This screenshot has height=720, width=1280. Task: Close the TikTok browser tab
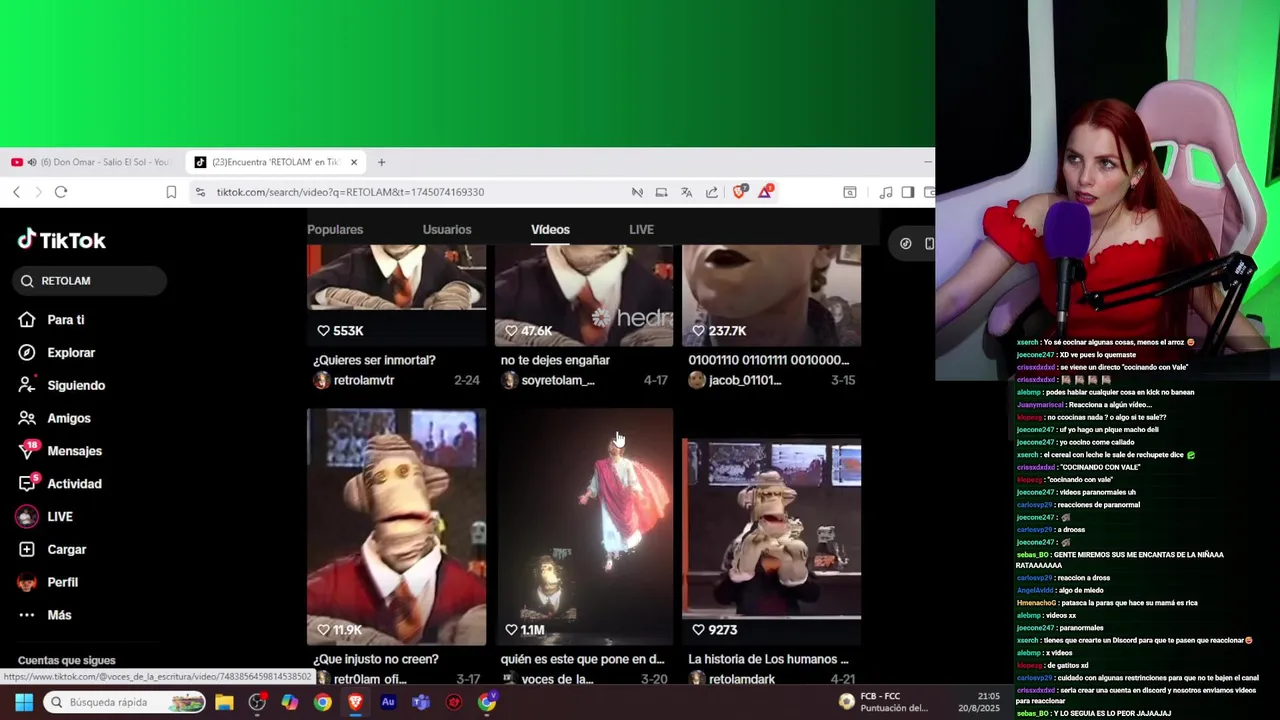coord(353,162)
